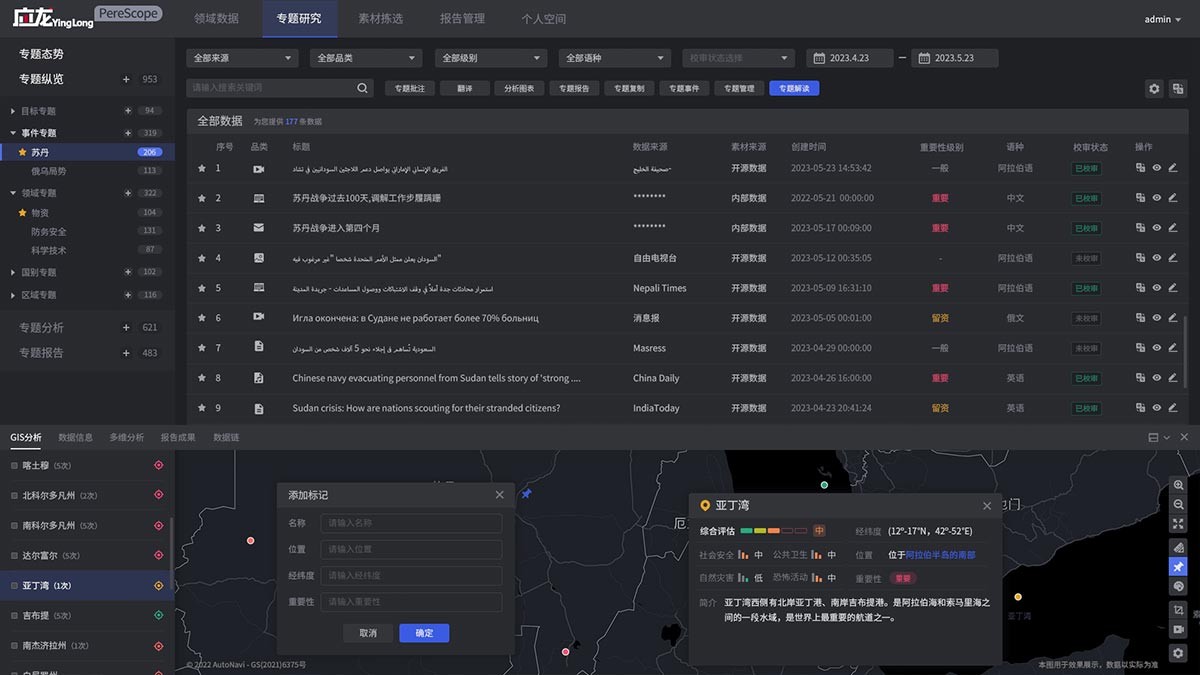
Task: Click the 请输入名称 name input field
Action: pos(411,523)
